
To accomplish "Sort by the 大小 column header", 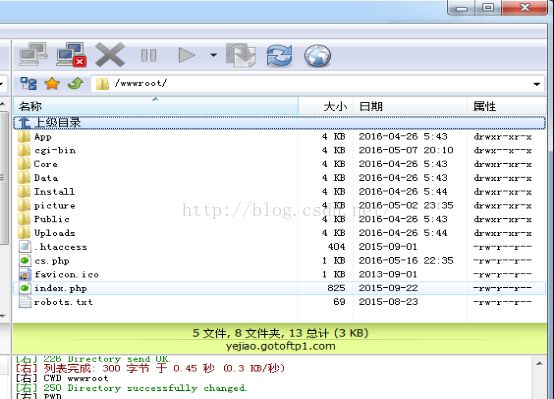I will point(326,106).
